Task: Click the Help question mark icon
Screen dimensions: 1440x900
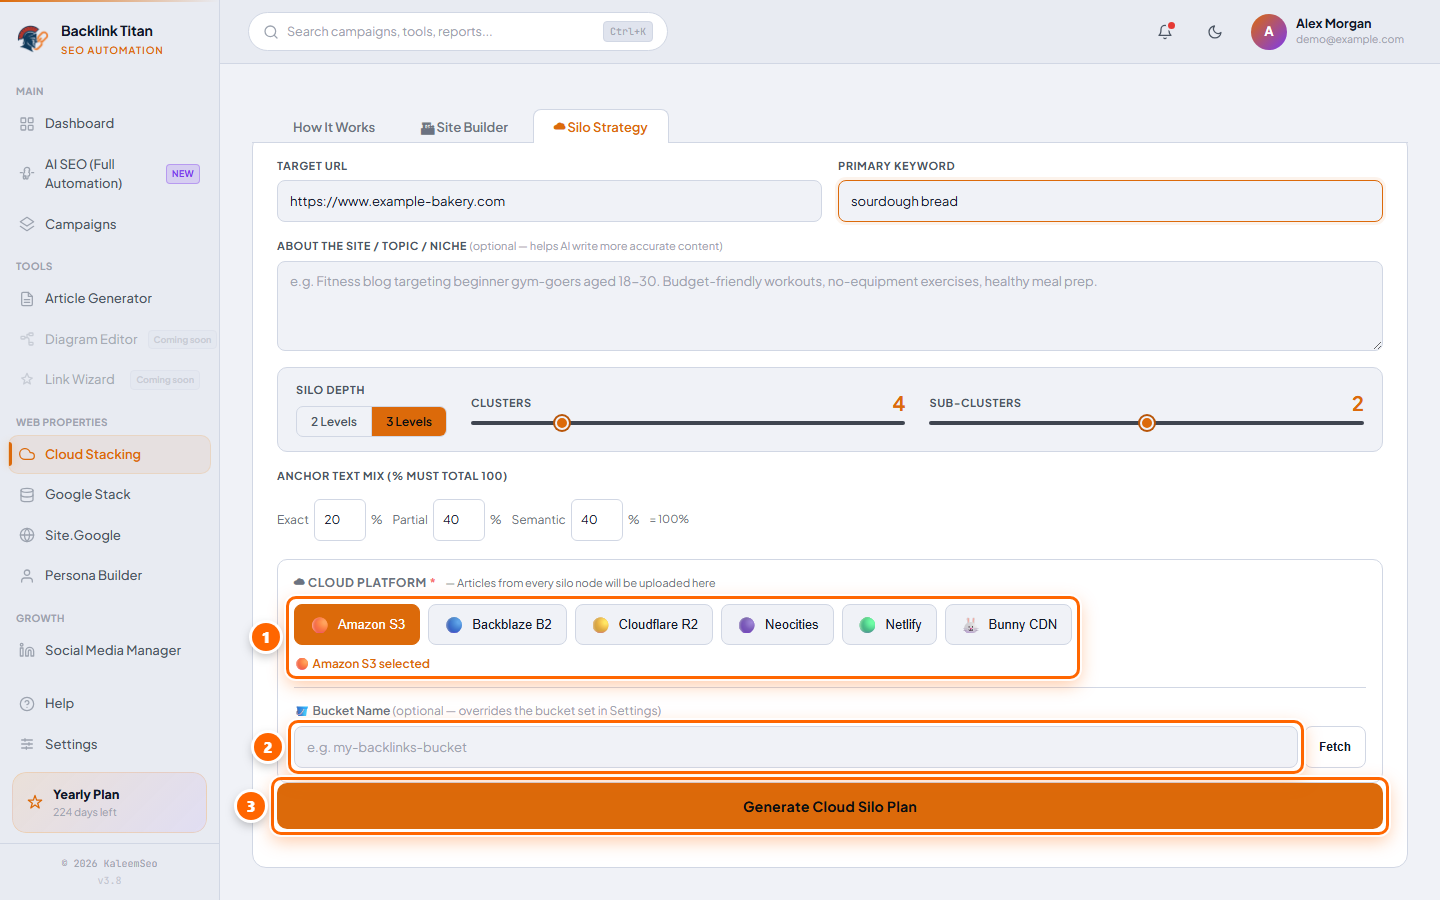Action: [27, 704]
